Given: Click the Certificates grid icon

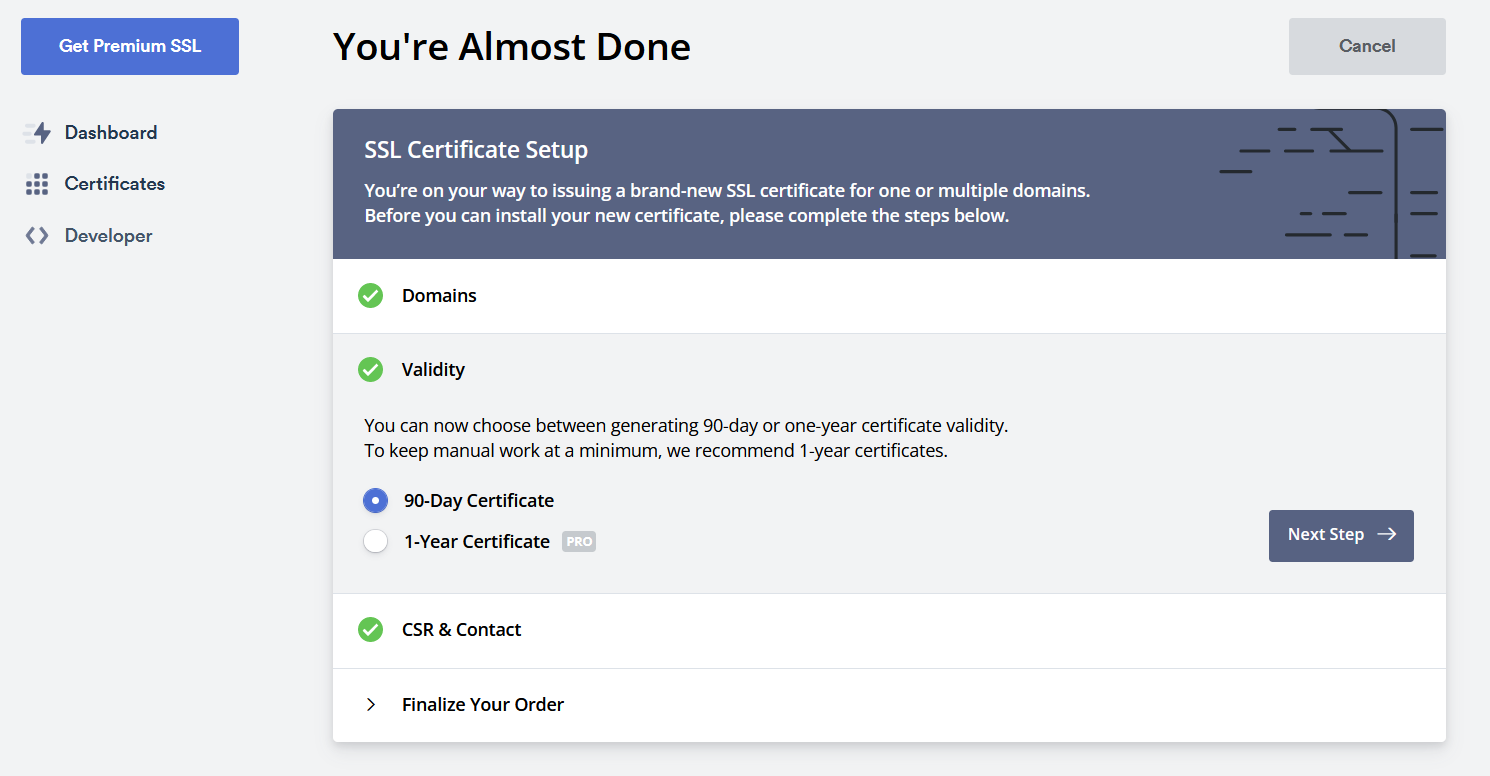Looking at the screenshot, I should (37, 184).
